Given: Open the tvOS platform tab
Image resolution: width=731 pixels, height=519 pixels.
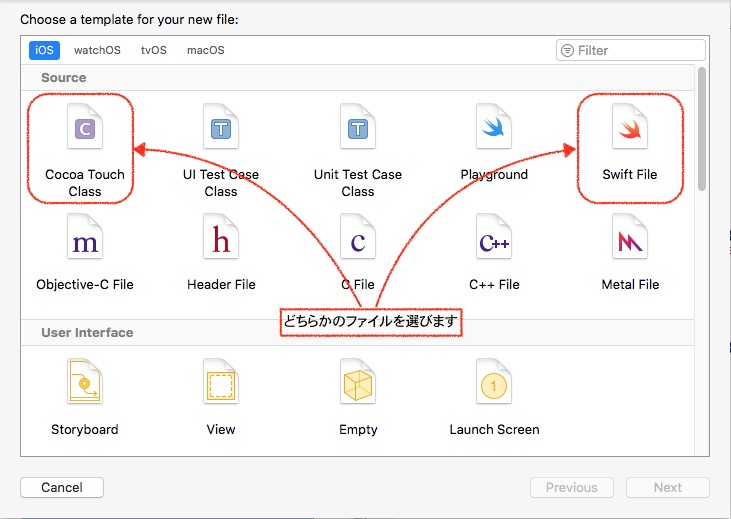Looking at the screenshot, I should pyautogui.click(x=153, y=50).
